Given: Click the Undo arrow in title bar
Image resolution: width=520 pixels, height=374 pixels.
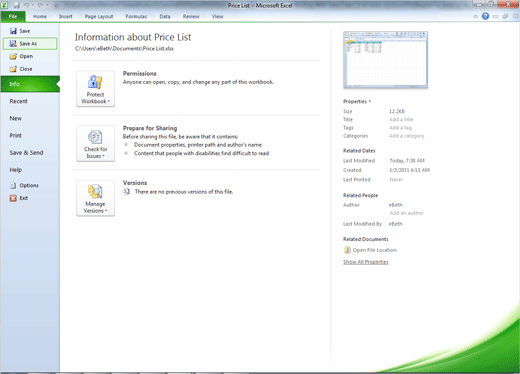Looking at the screenshot, I should coord(26,5).
